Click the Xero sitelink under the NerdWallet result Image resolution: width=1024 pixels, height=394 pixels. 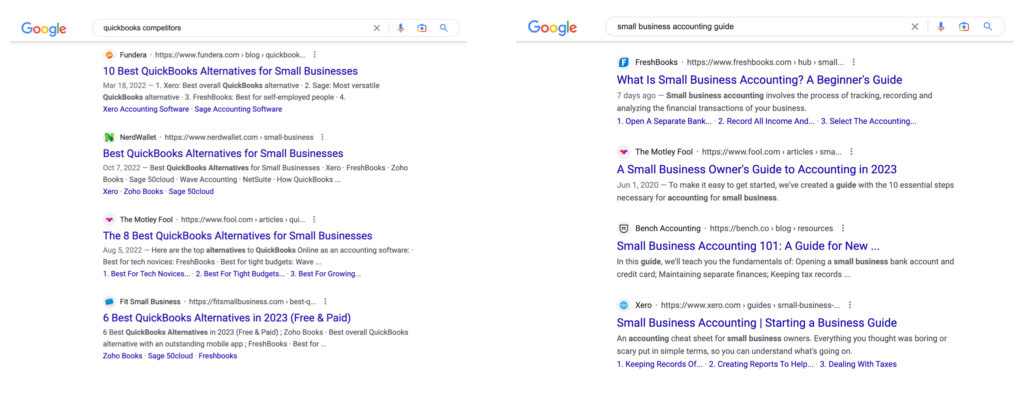pos(110,191)
